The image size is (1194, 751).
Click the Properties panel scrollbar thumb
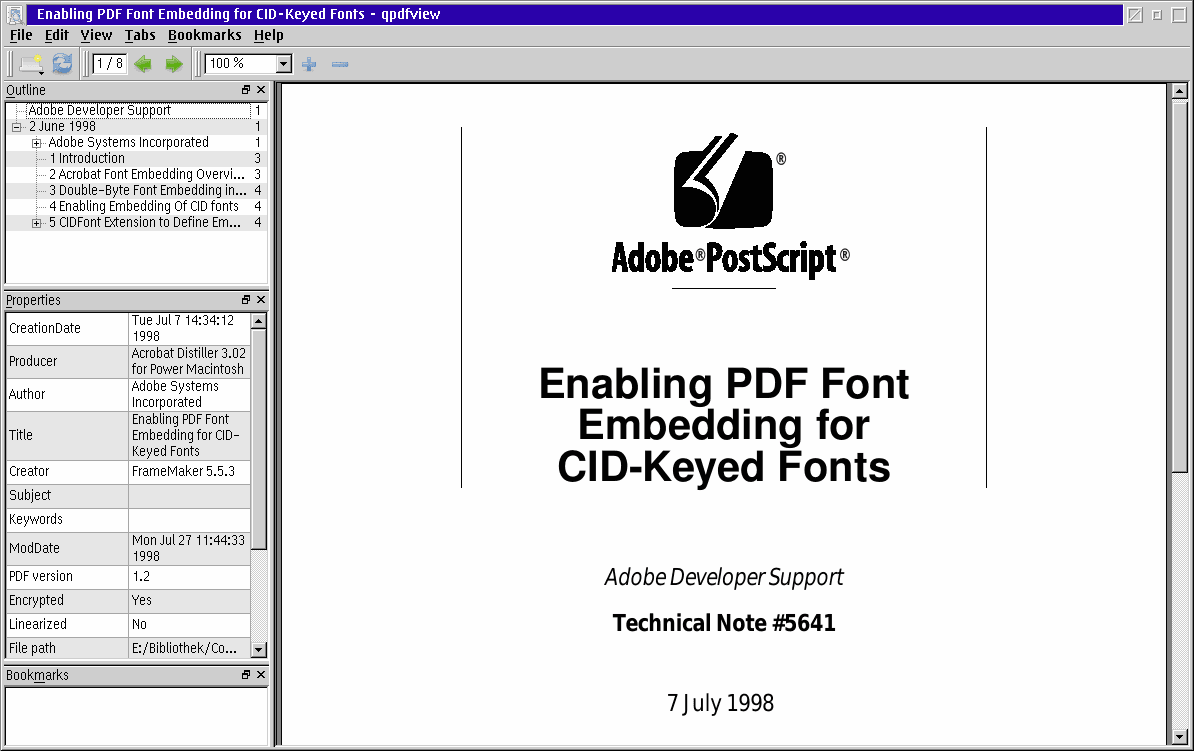coord(259,439)
